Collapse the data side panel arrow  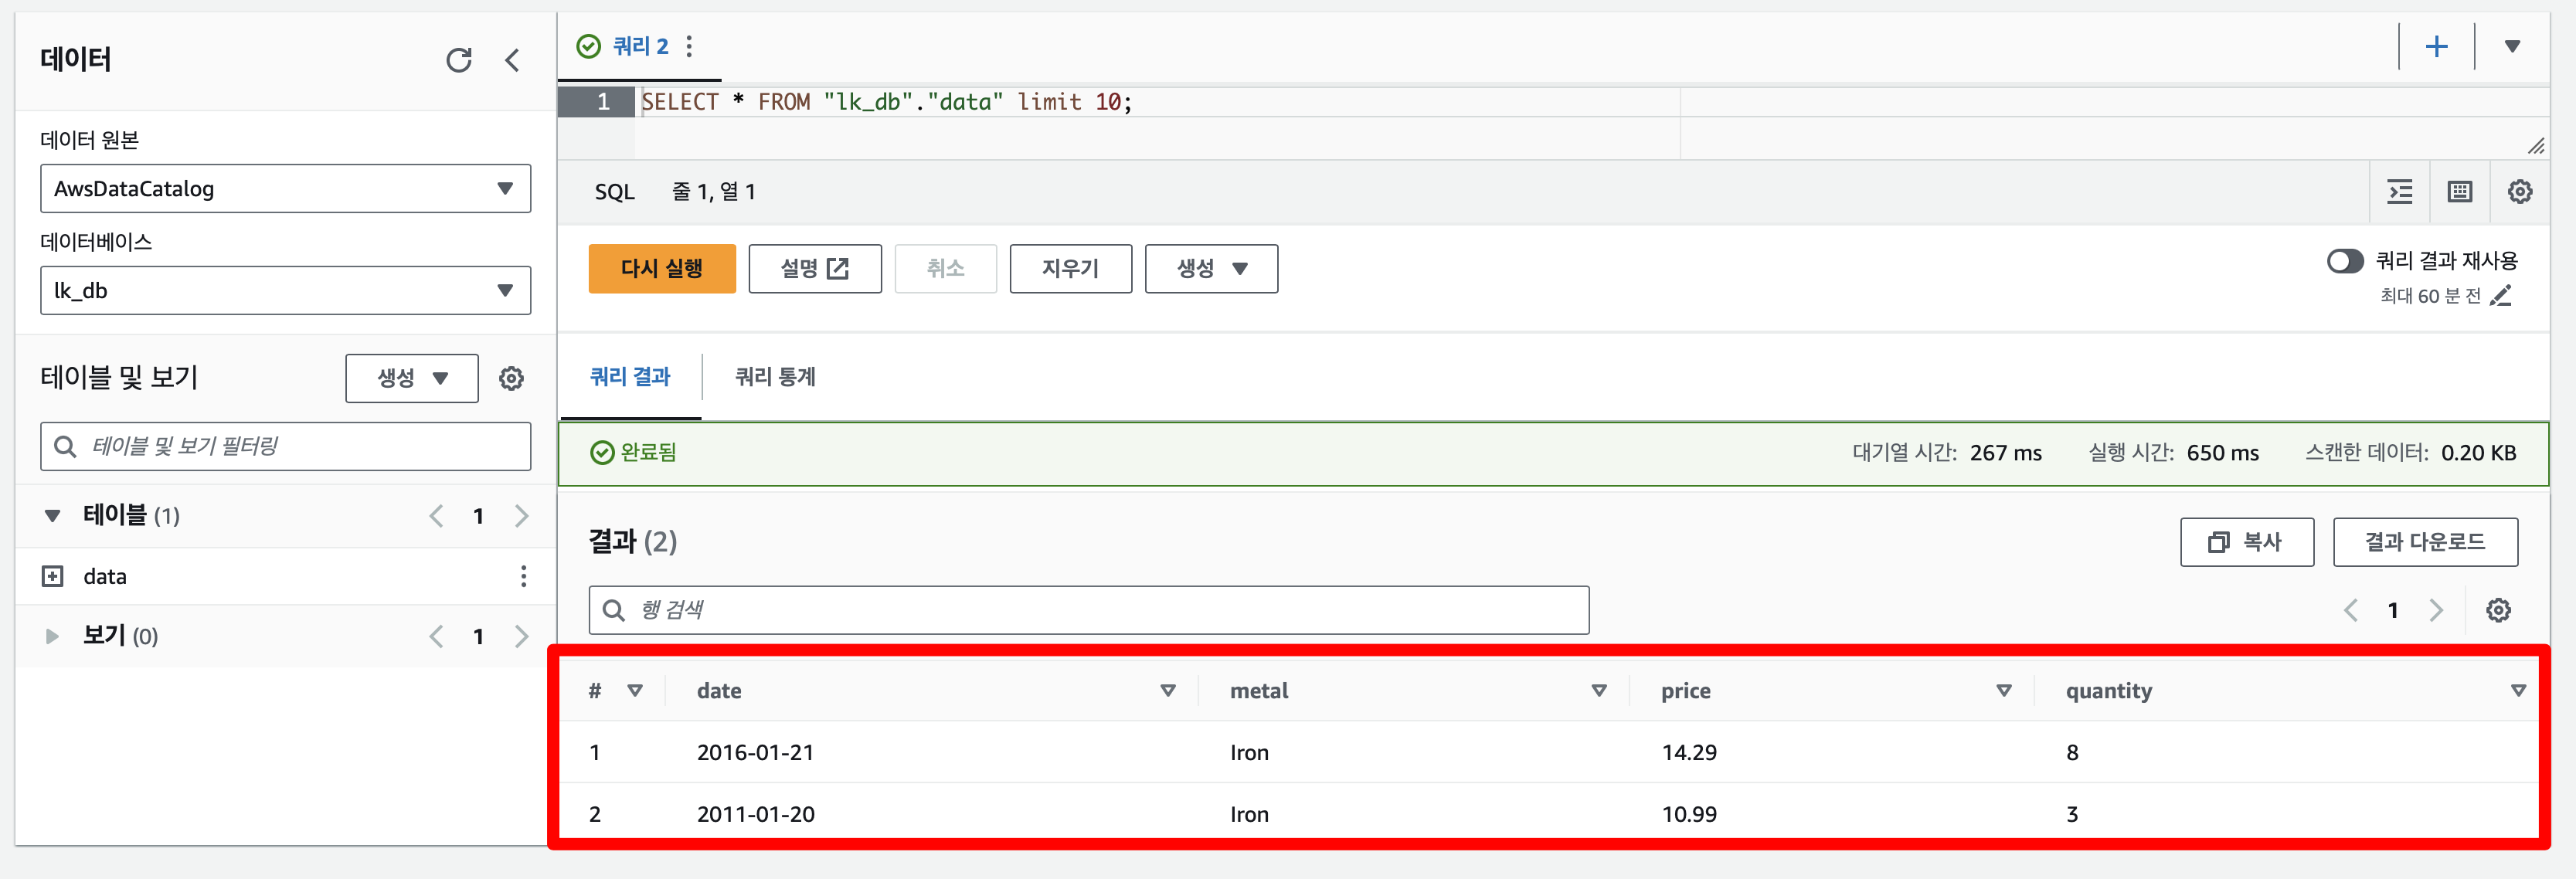point(512,60)
